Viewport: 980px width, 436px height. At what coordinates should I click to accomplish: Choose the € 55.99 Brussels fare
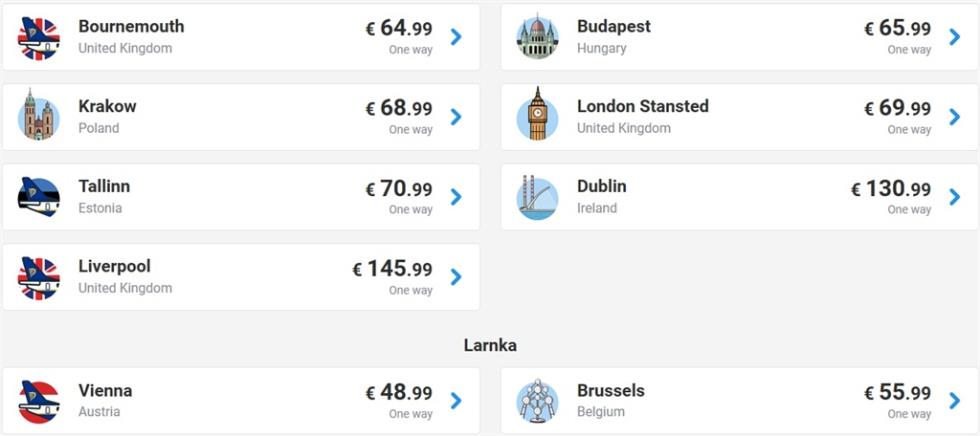point(898,392)
